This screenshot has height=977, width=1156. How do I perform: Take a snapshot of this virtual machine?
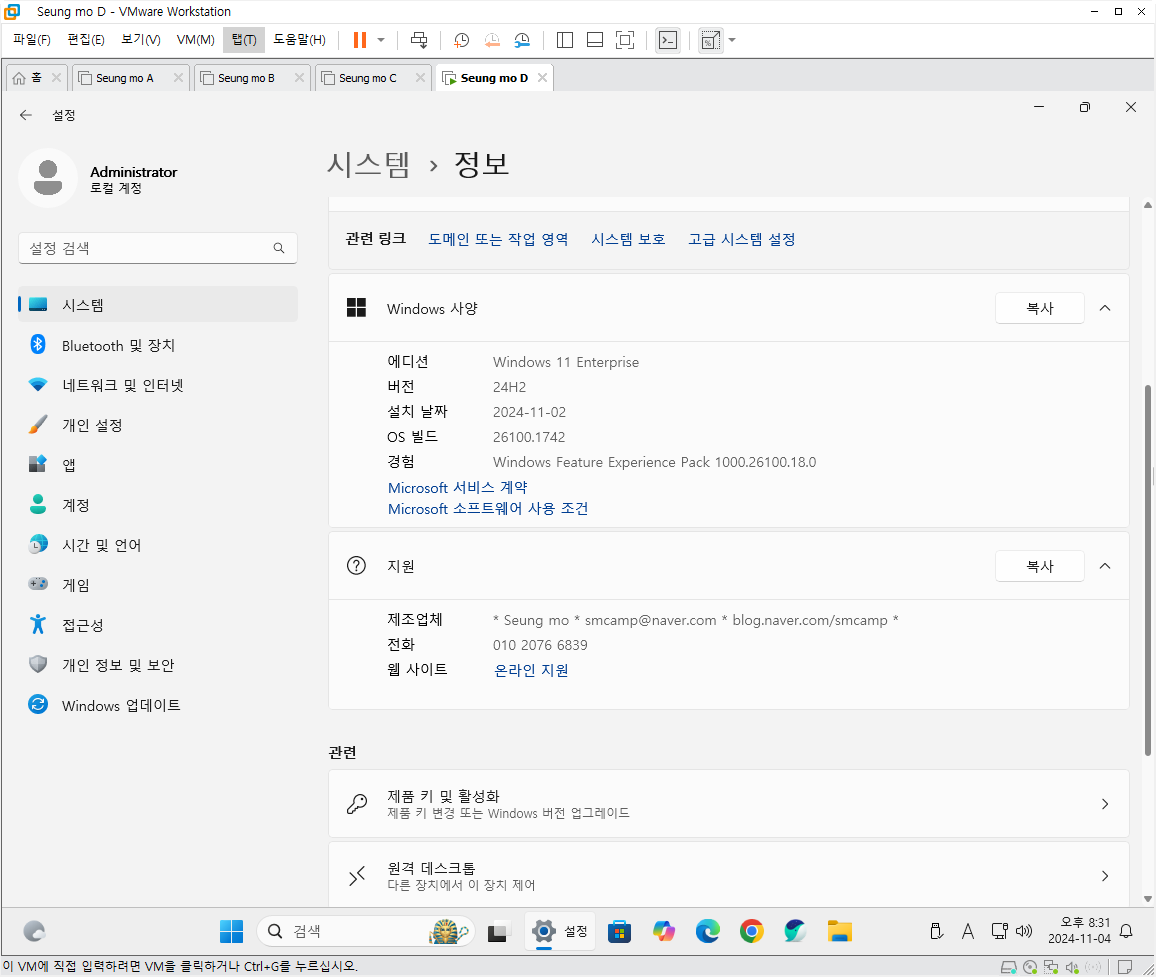point(462,40)
